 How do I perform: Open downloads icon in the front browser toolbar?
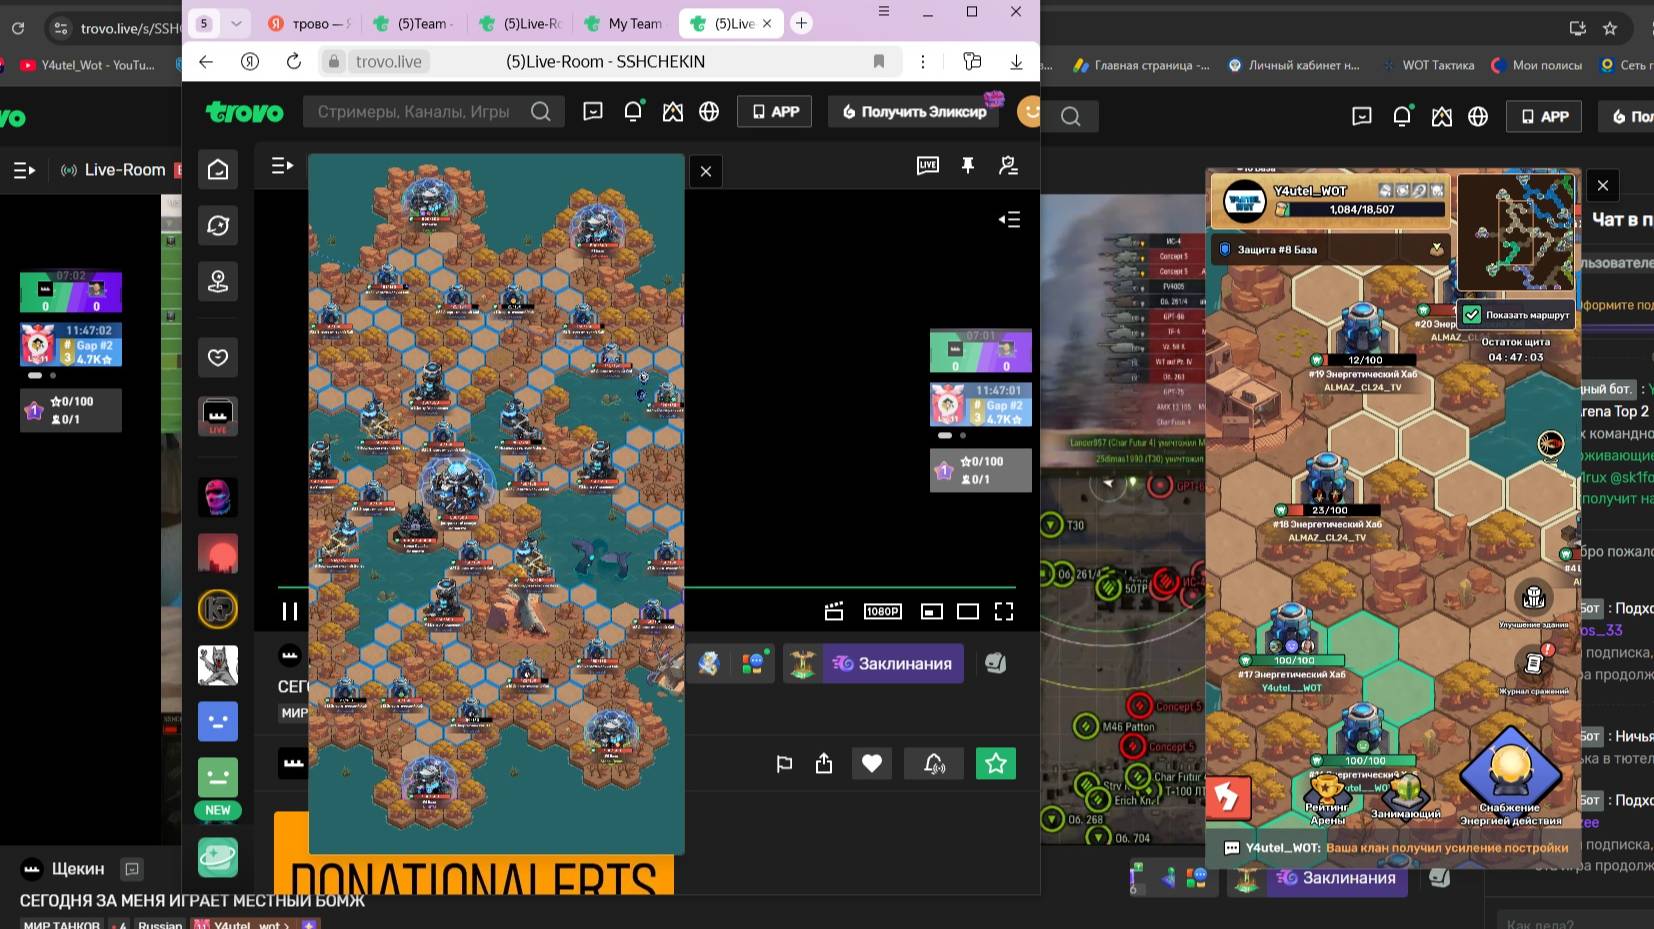point(1016,61)
